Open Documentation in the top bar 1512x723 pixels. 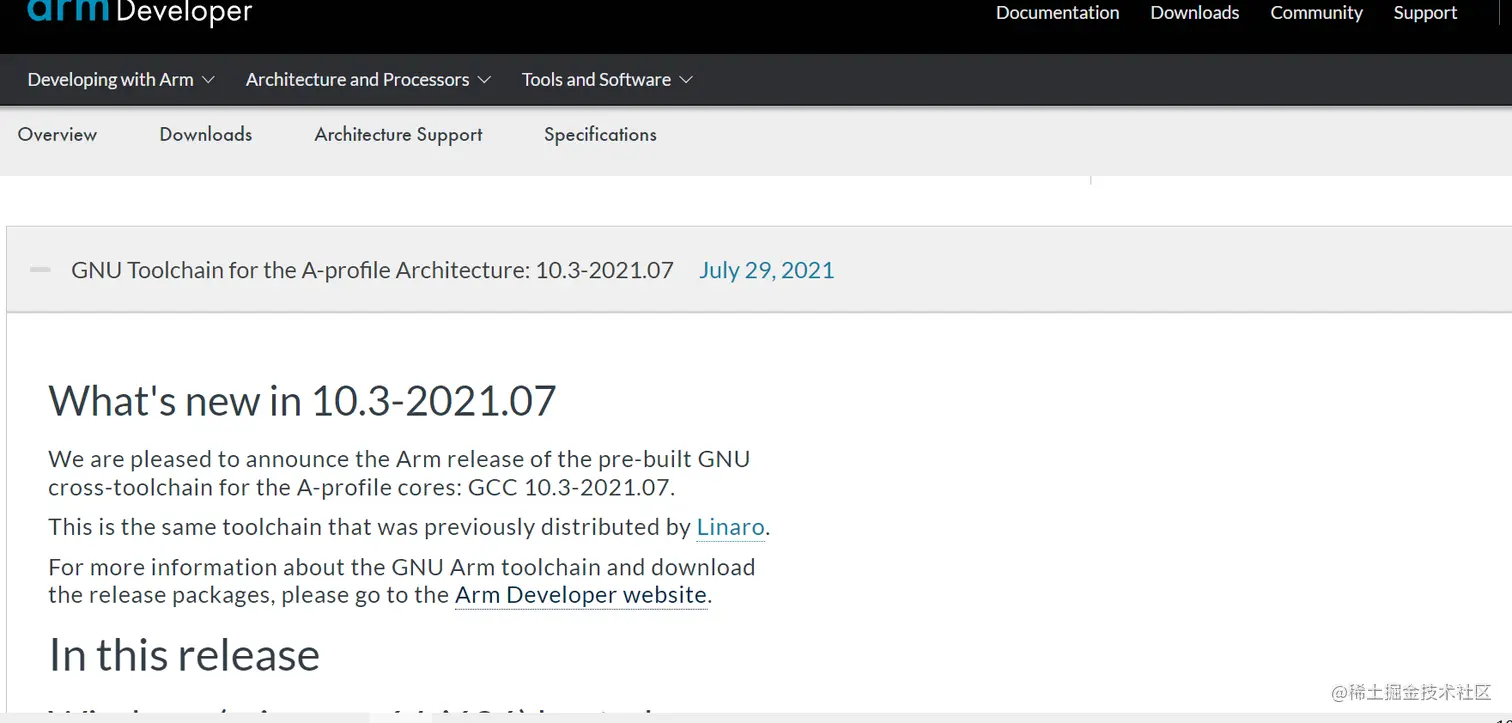pos(1057,13)
